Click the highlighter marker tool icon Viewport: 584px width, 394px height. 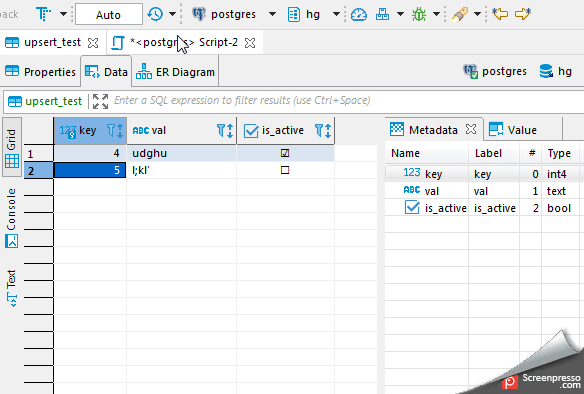point(460,15)
